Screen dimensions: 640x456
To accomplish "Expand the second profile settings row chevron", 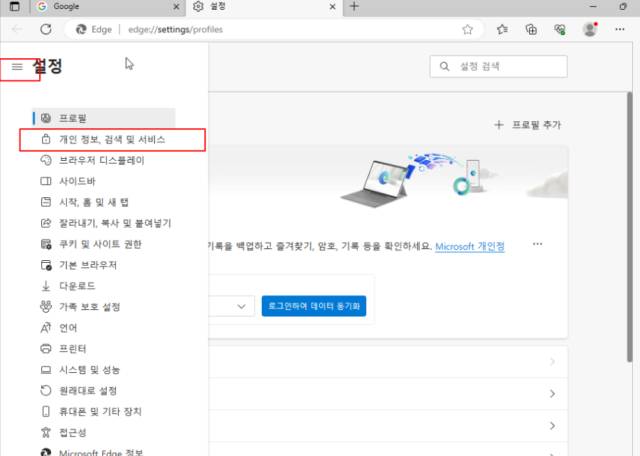I will click(x=551, y=395).
